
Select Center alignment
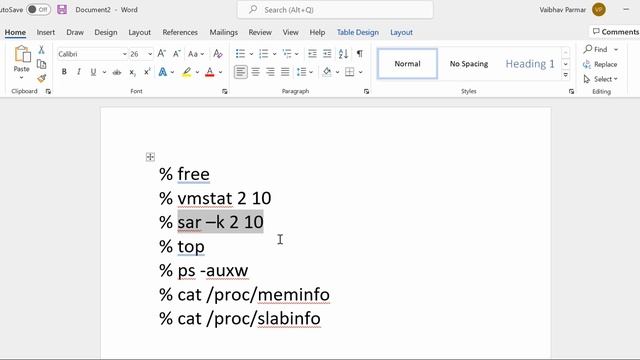(256, 72)
